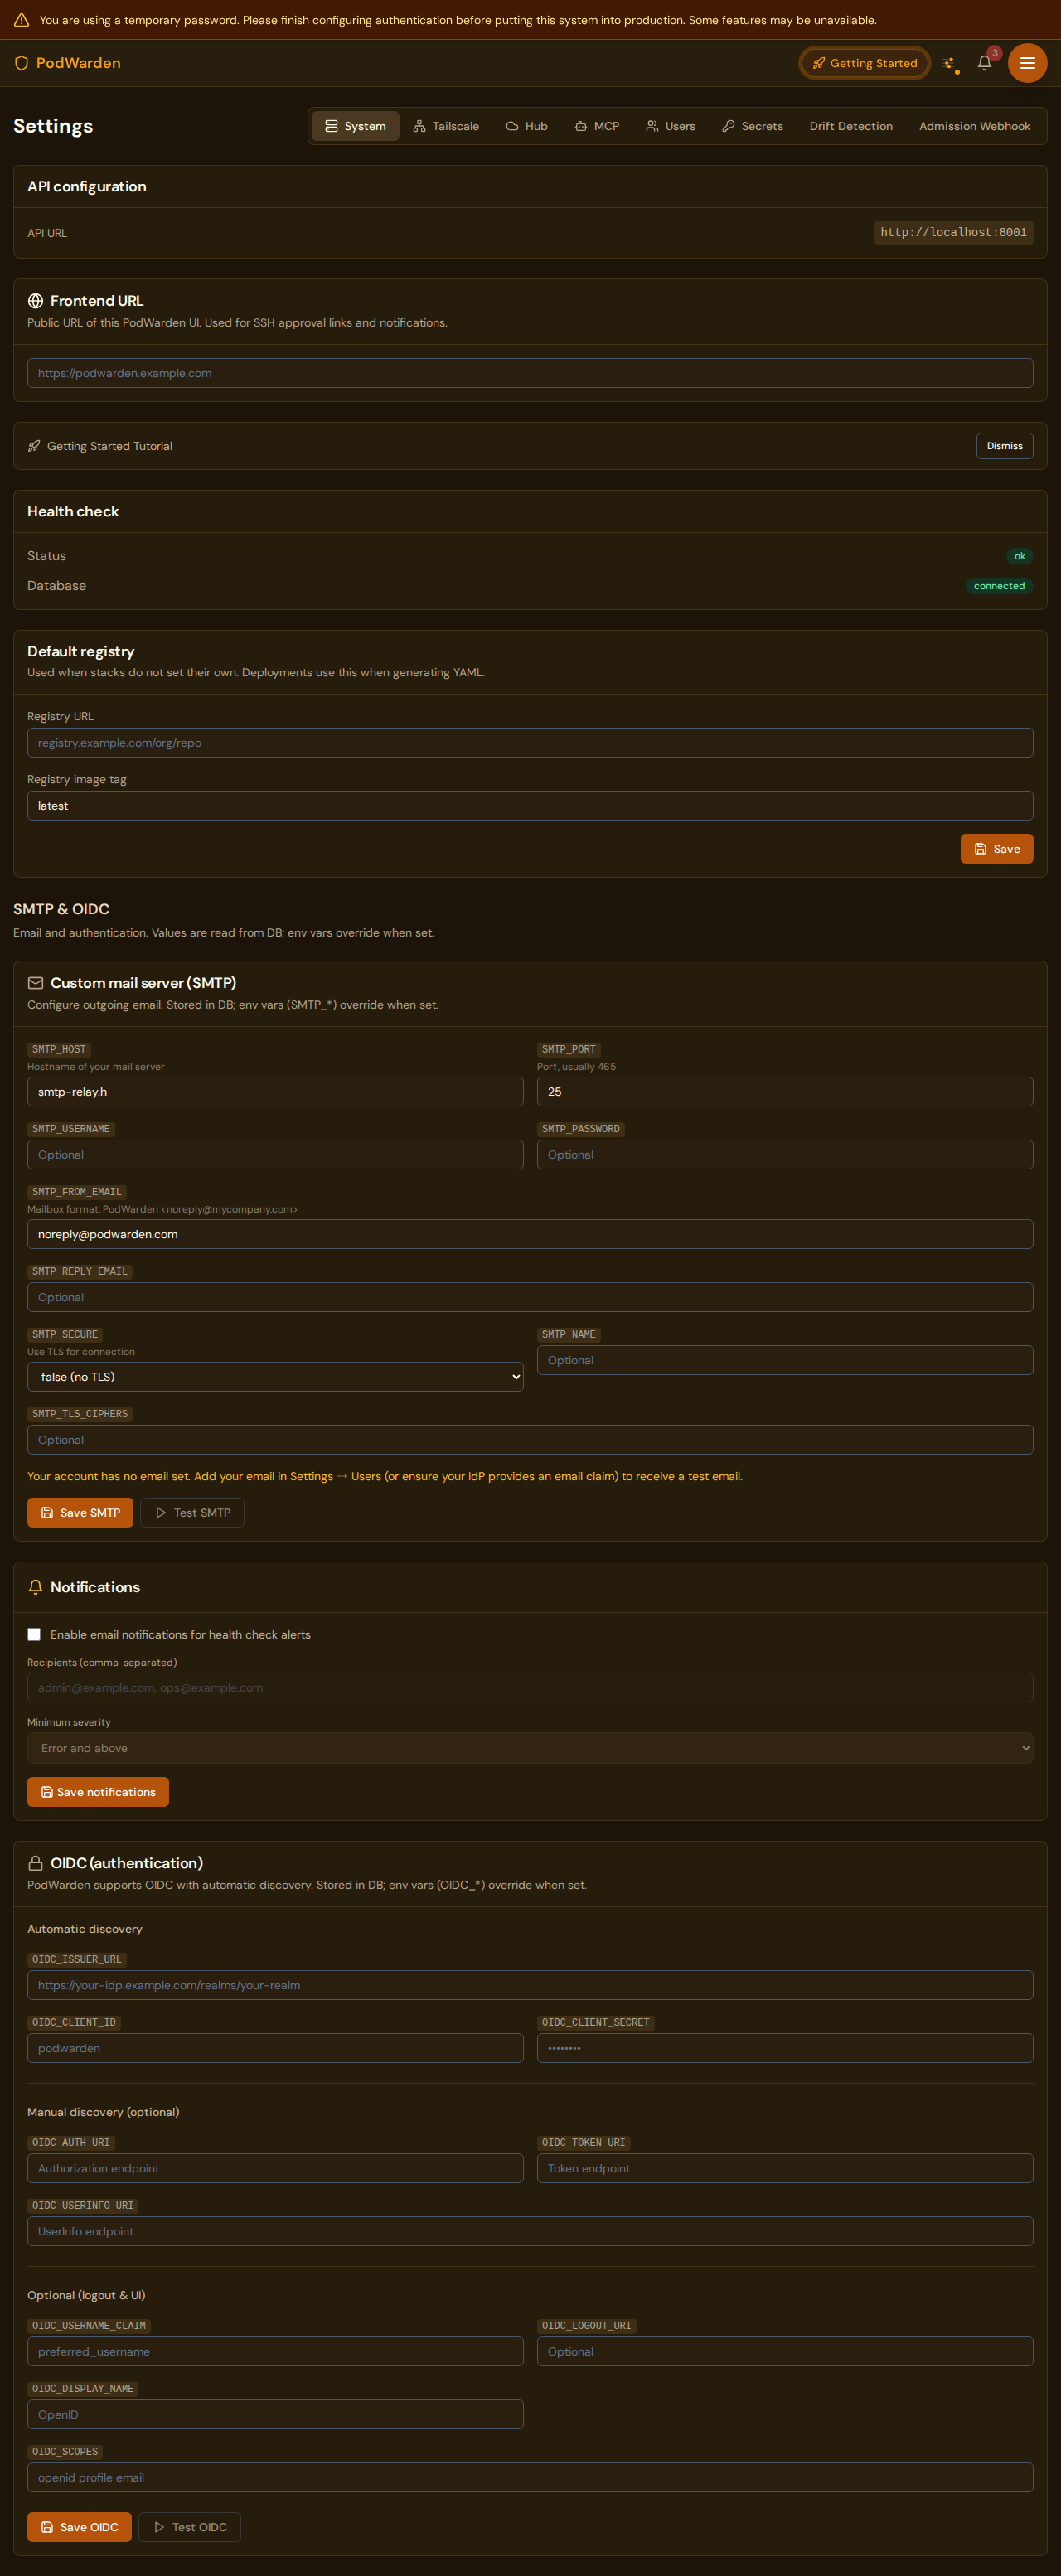Viewport: 1061px width, 2576px height.
Task: Click the sparkles assistant icon in header
Action: [949, 63]
